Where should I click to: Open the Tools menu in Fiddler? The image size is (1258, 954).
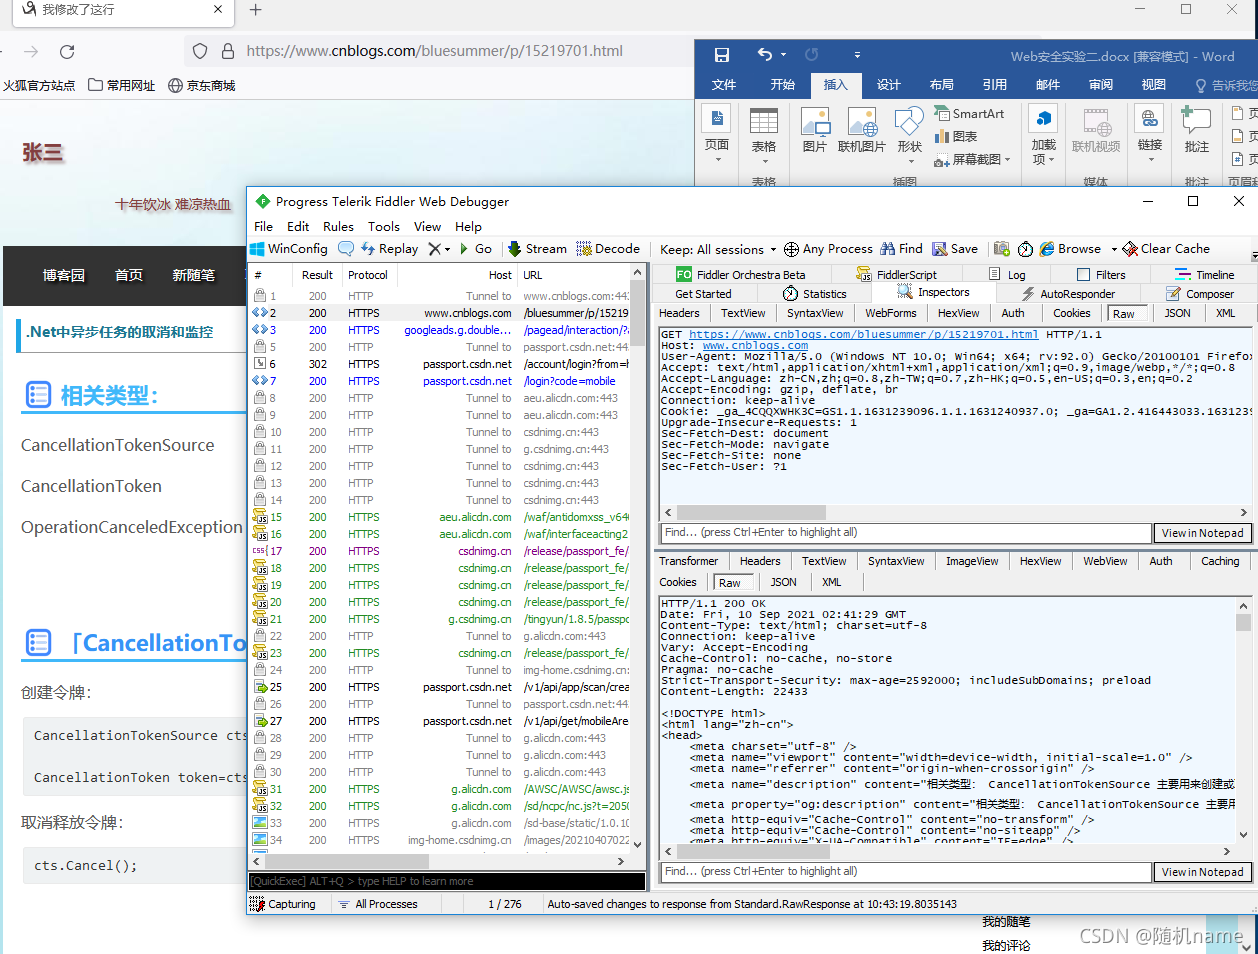tap(384, 227)
